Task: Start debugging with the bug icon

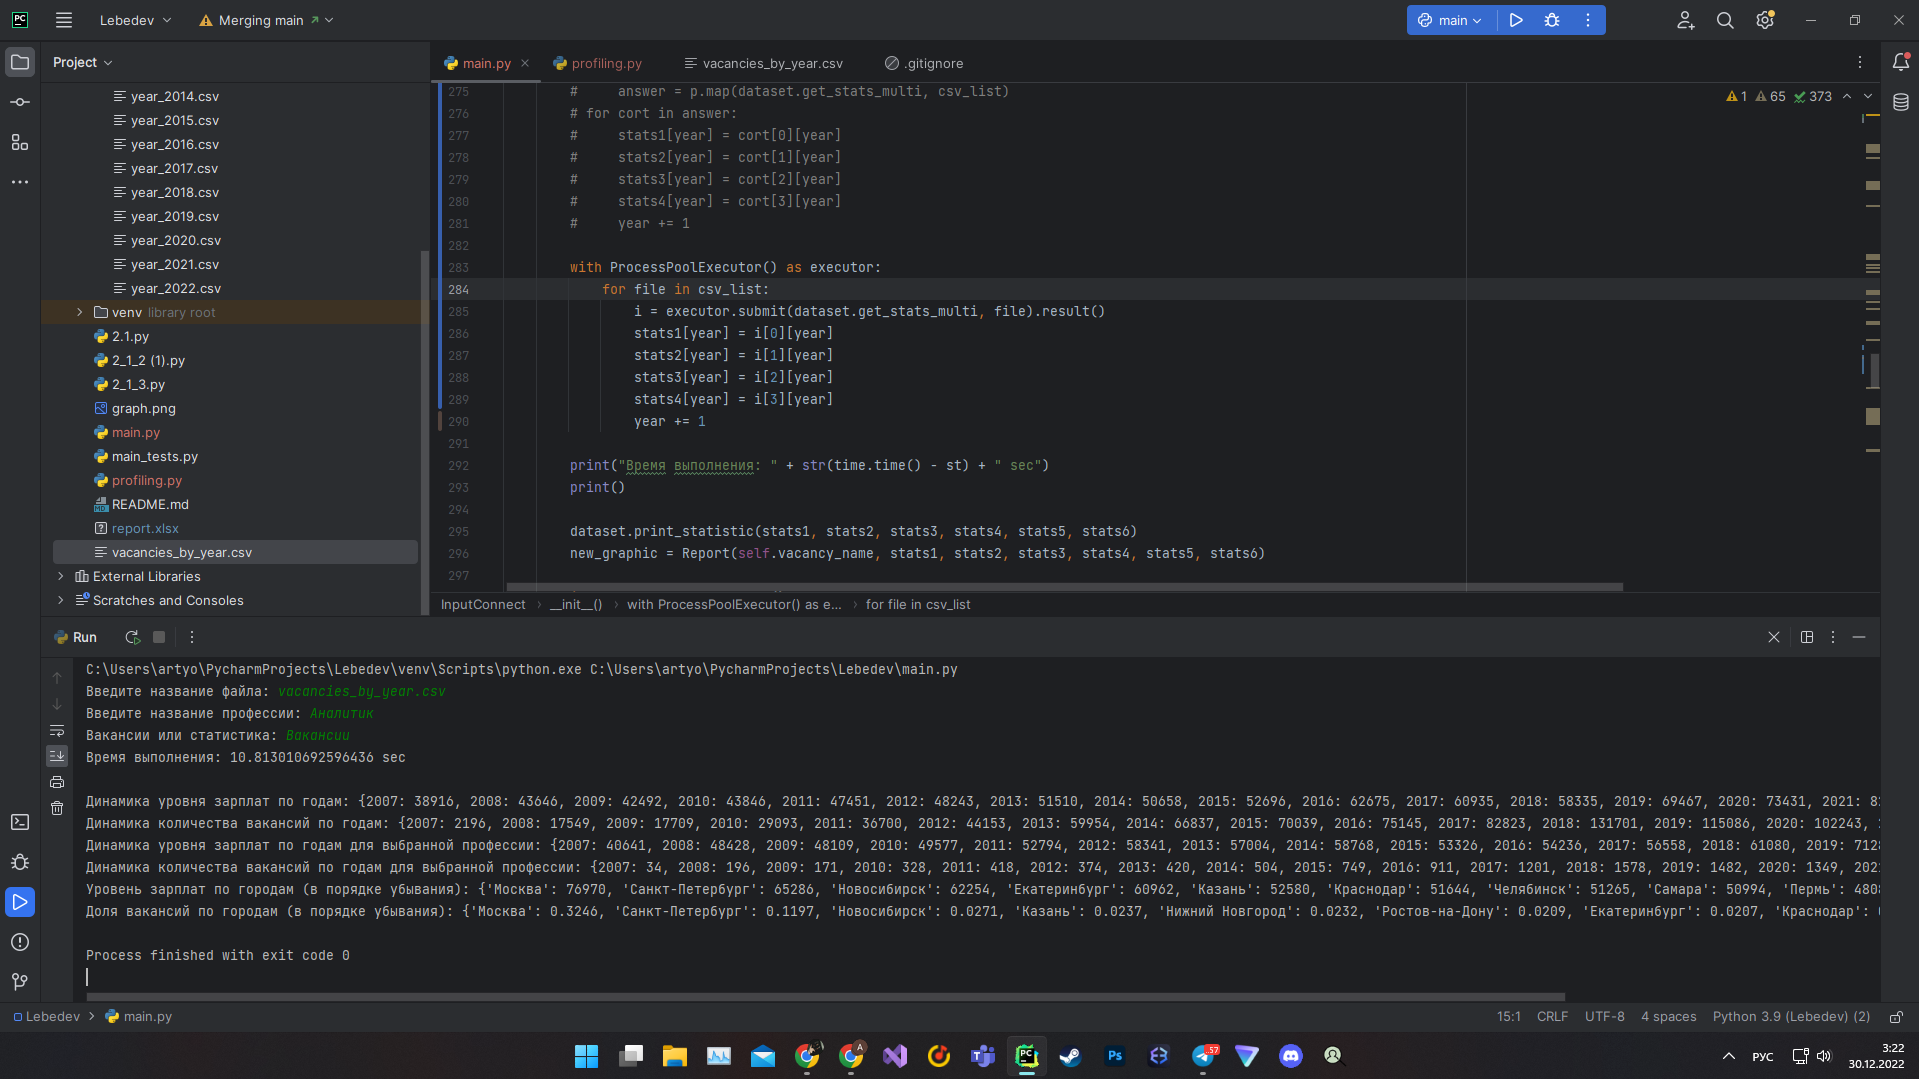Action: tap(1551, 20)
